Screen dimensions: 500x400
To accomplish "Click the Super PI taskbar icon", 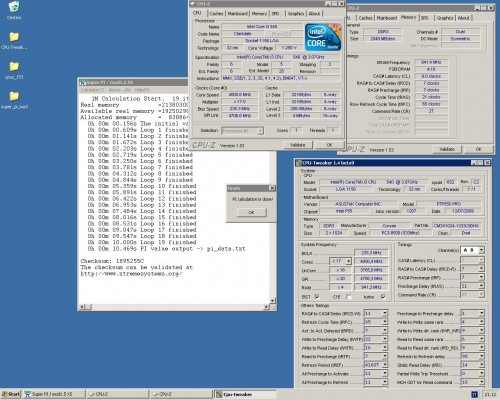I will coord(28,394).
